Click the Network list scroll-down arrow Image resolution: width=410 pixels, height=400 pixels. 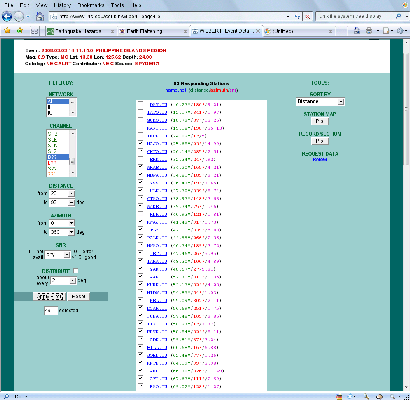point(73,113)
